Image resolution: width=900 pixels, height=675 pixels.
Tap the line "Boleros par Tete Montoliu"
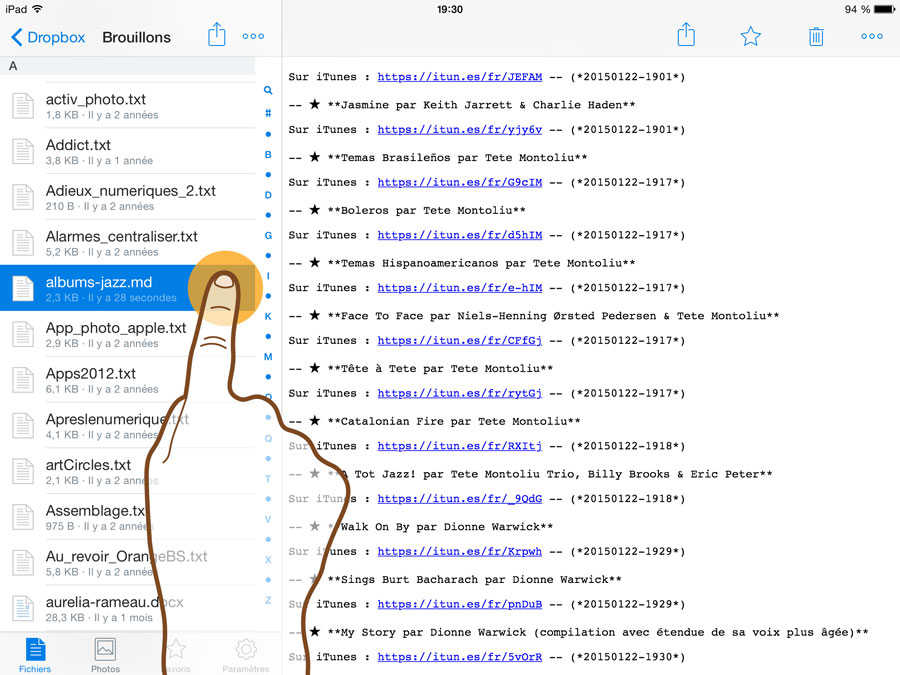click(407, 211)
